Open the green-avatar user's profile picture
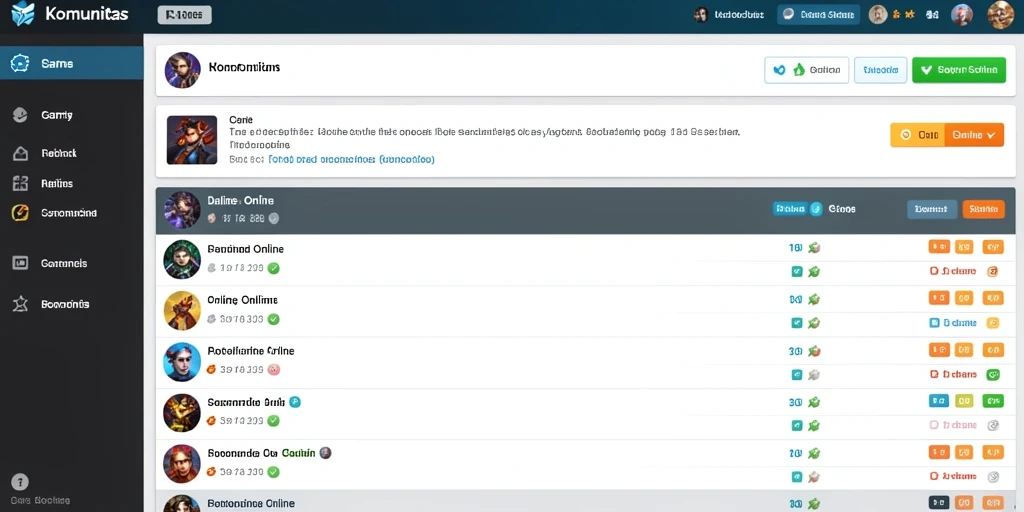The height and width of the screenshot is (512, 1024). tap(182, 259)
